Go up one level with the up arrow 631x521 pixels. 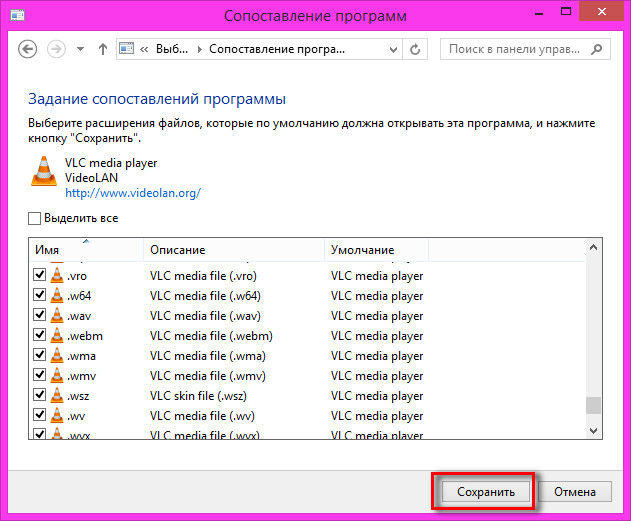click(103, 49)
